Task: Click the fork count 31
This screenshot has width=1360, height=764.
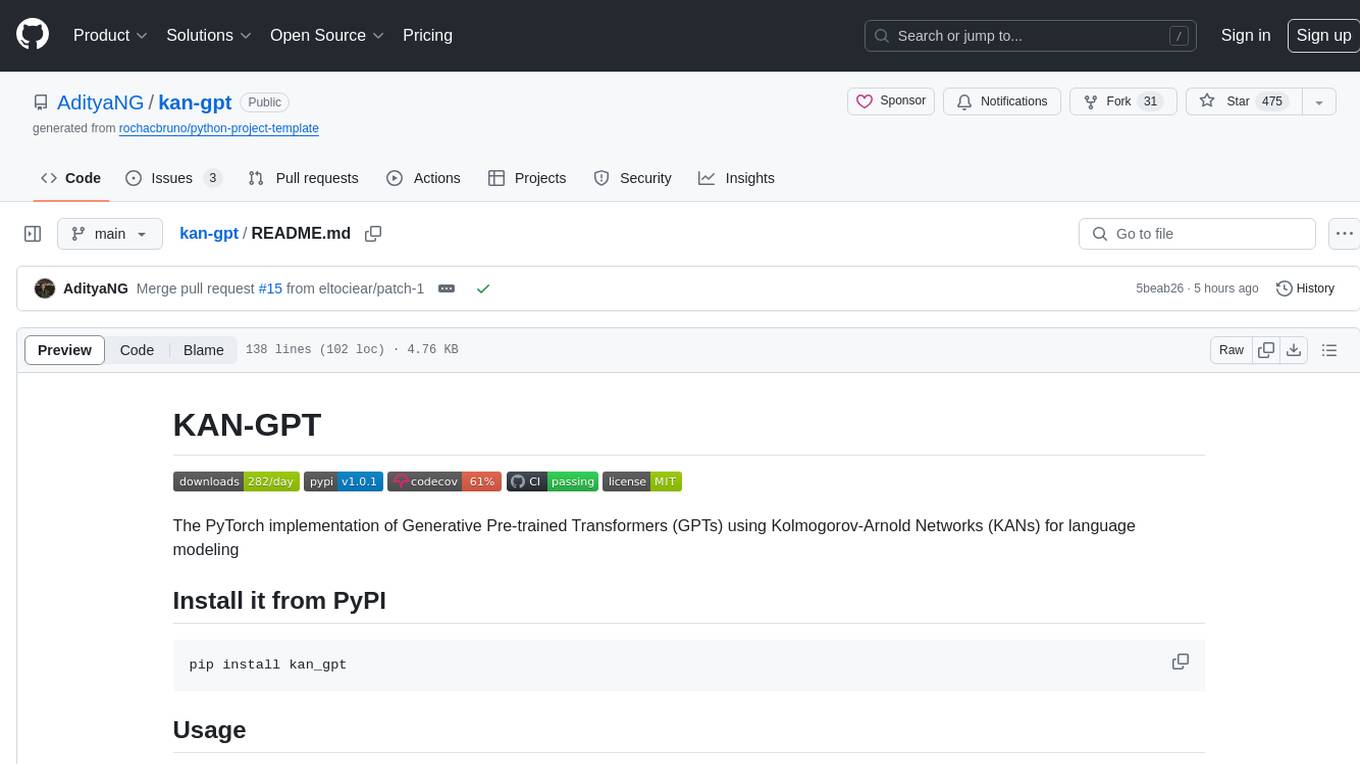Action: click(x=1150, y=101)
